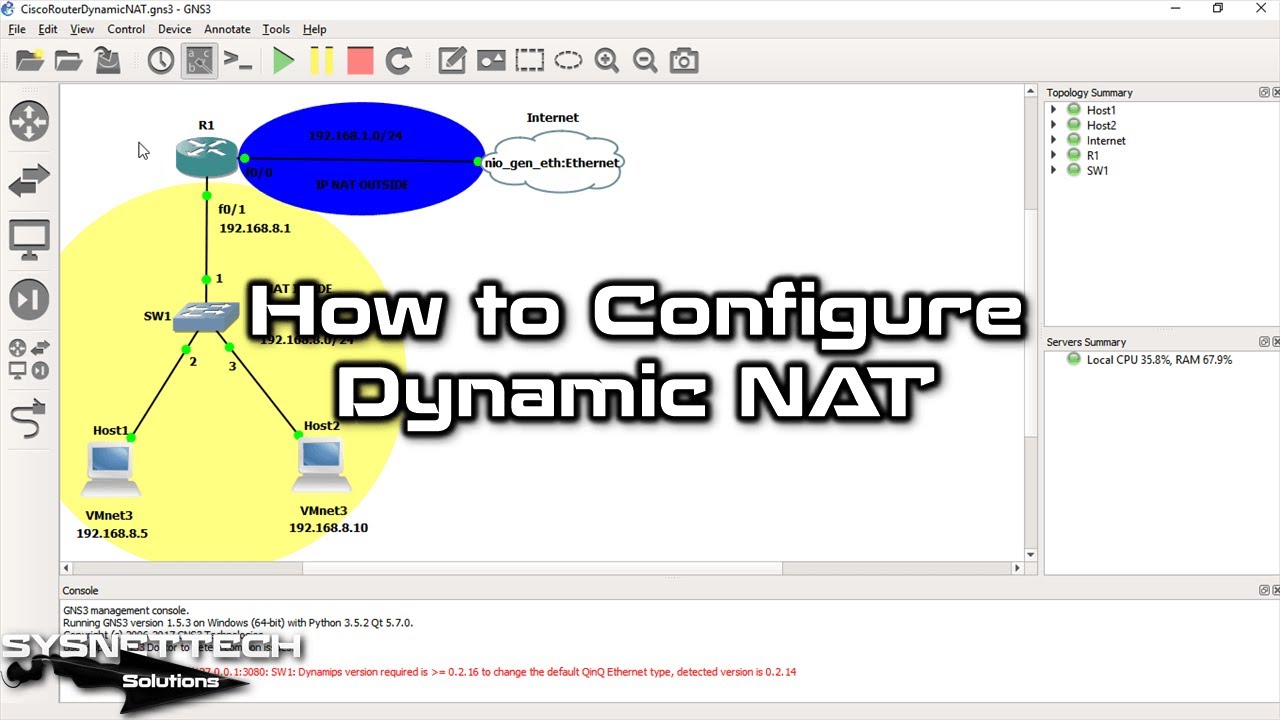Browse end devices monitor icon
The image size is (1280, 720).
click(29, 240)
